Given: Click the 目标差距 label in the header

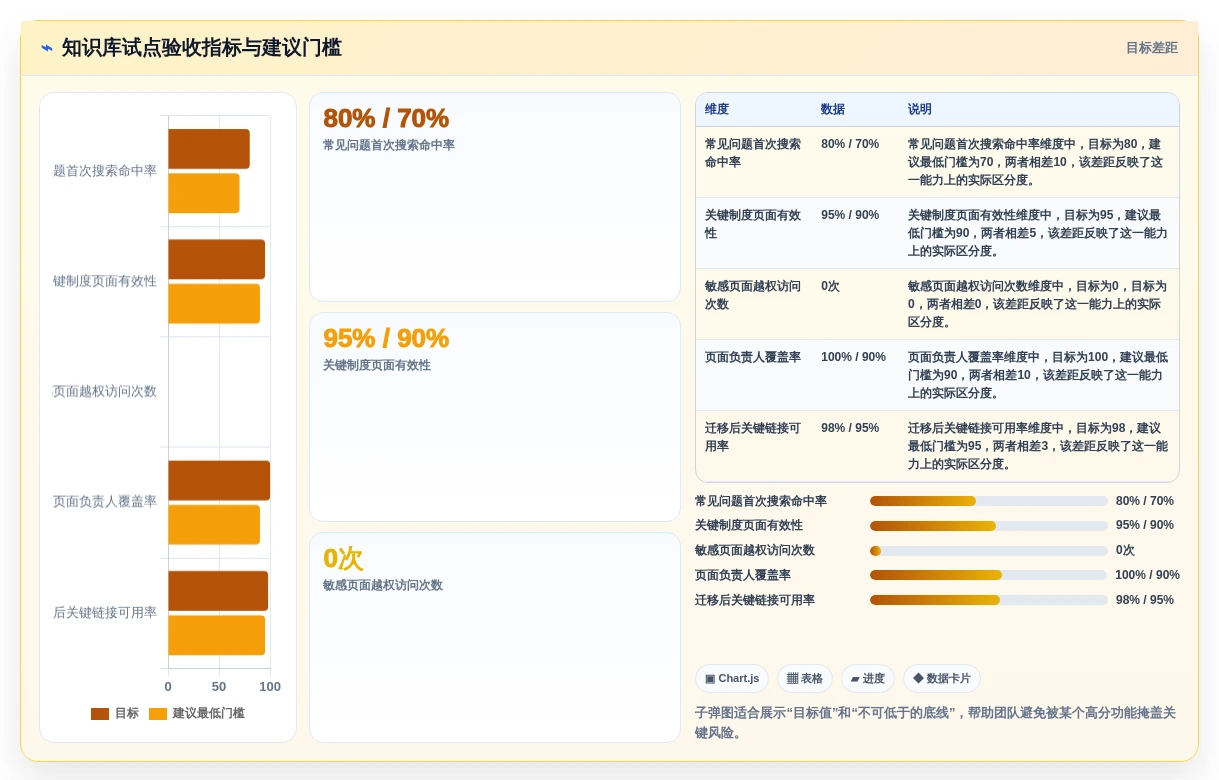Looking at the screenshot, I should (1151, 48).
